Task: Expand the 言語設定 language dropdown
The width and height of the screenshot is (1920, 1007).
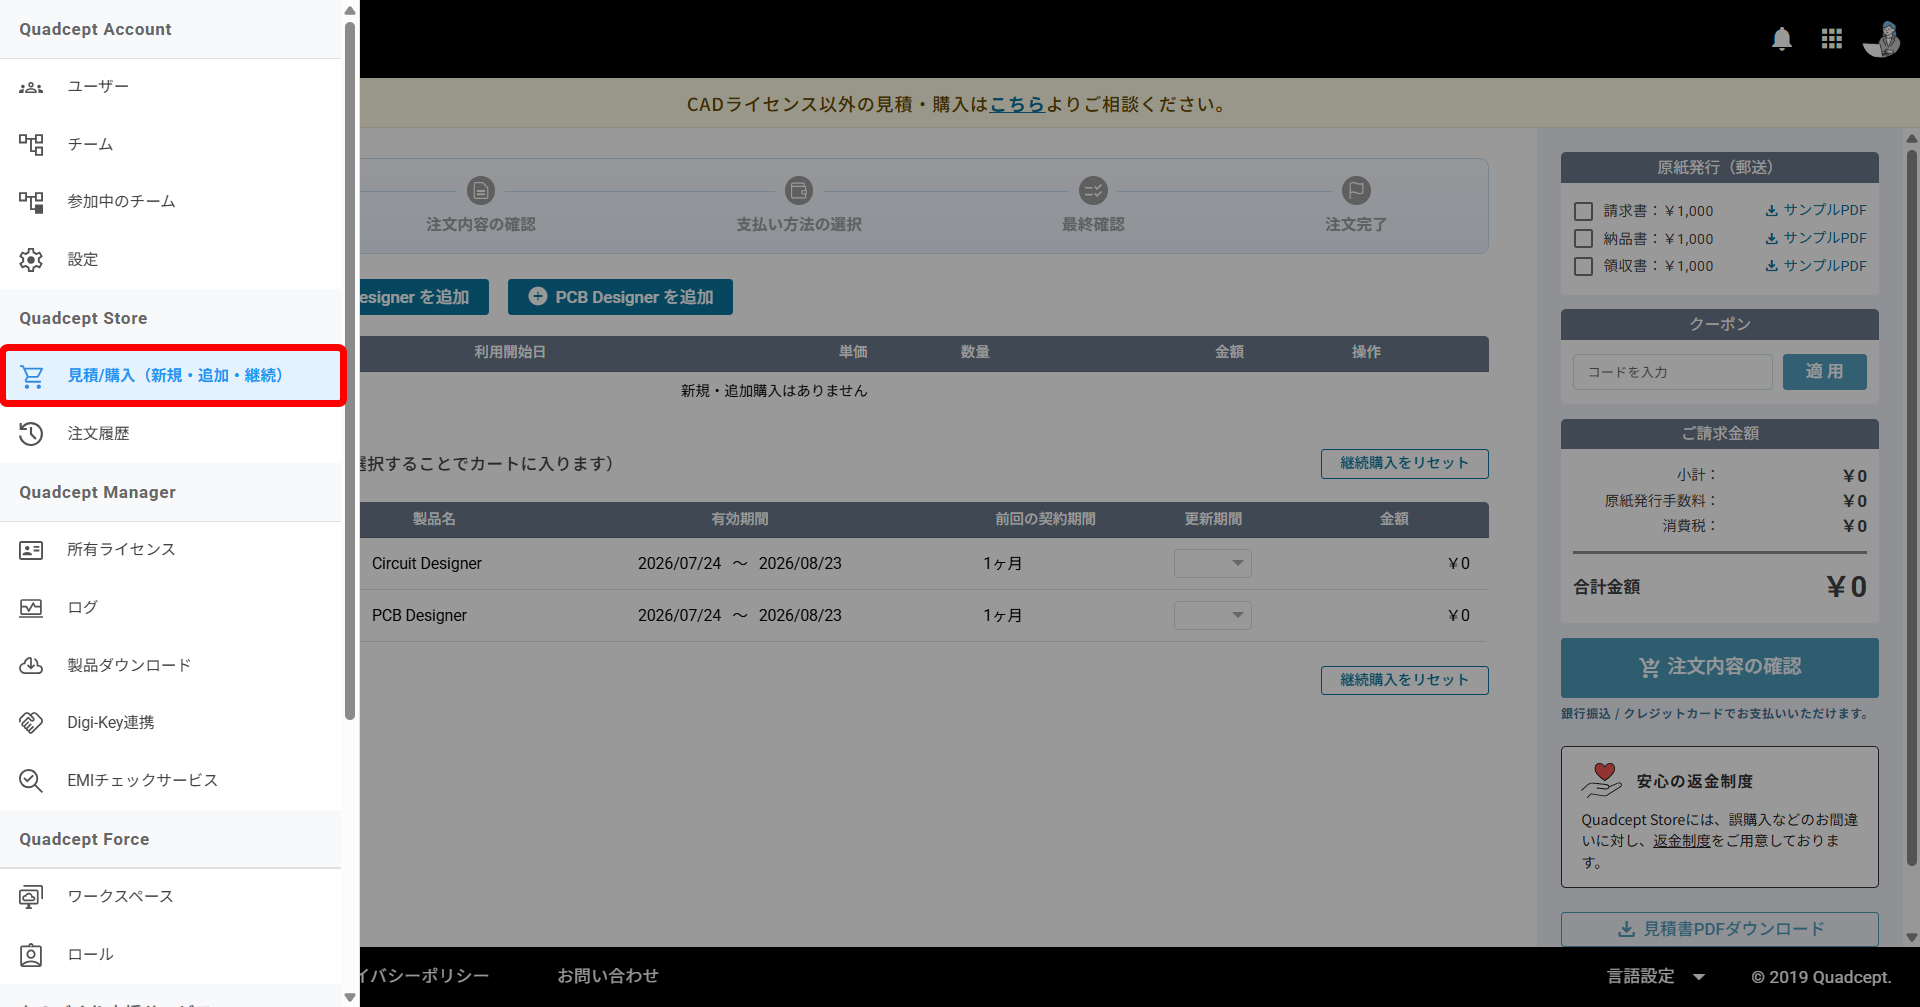Action: (x=1656, y=977)
